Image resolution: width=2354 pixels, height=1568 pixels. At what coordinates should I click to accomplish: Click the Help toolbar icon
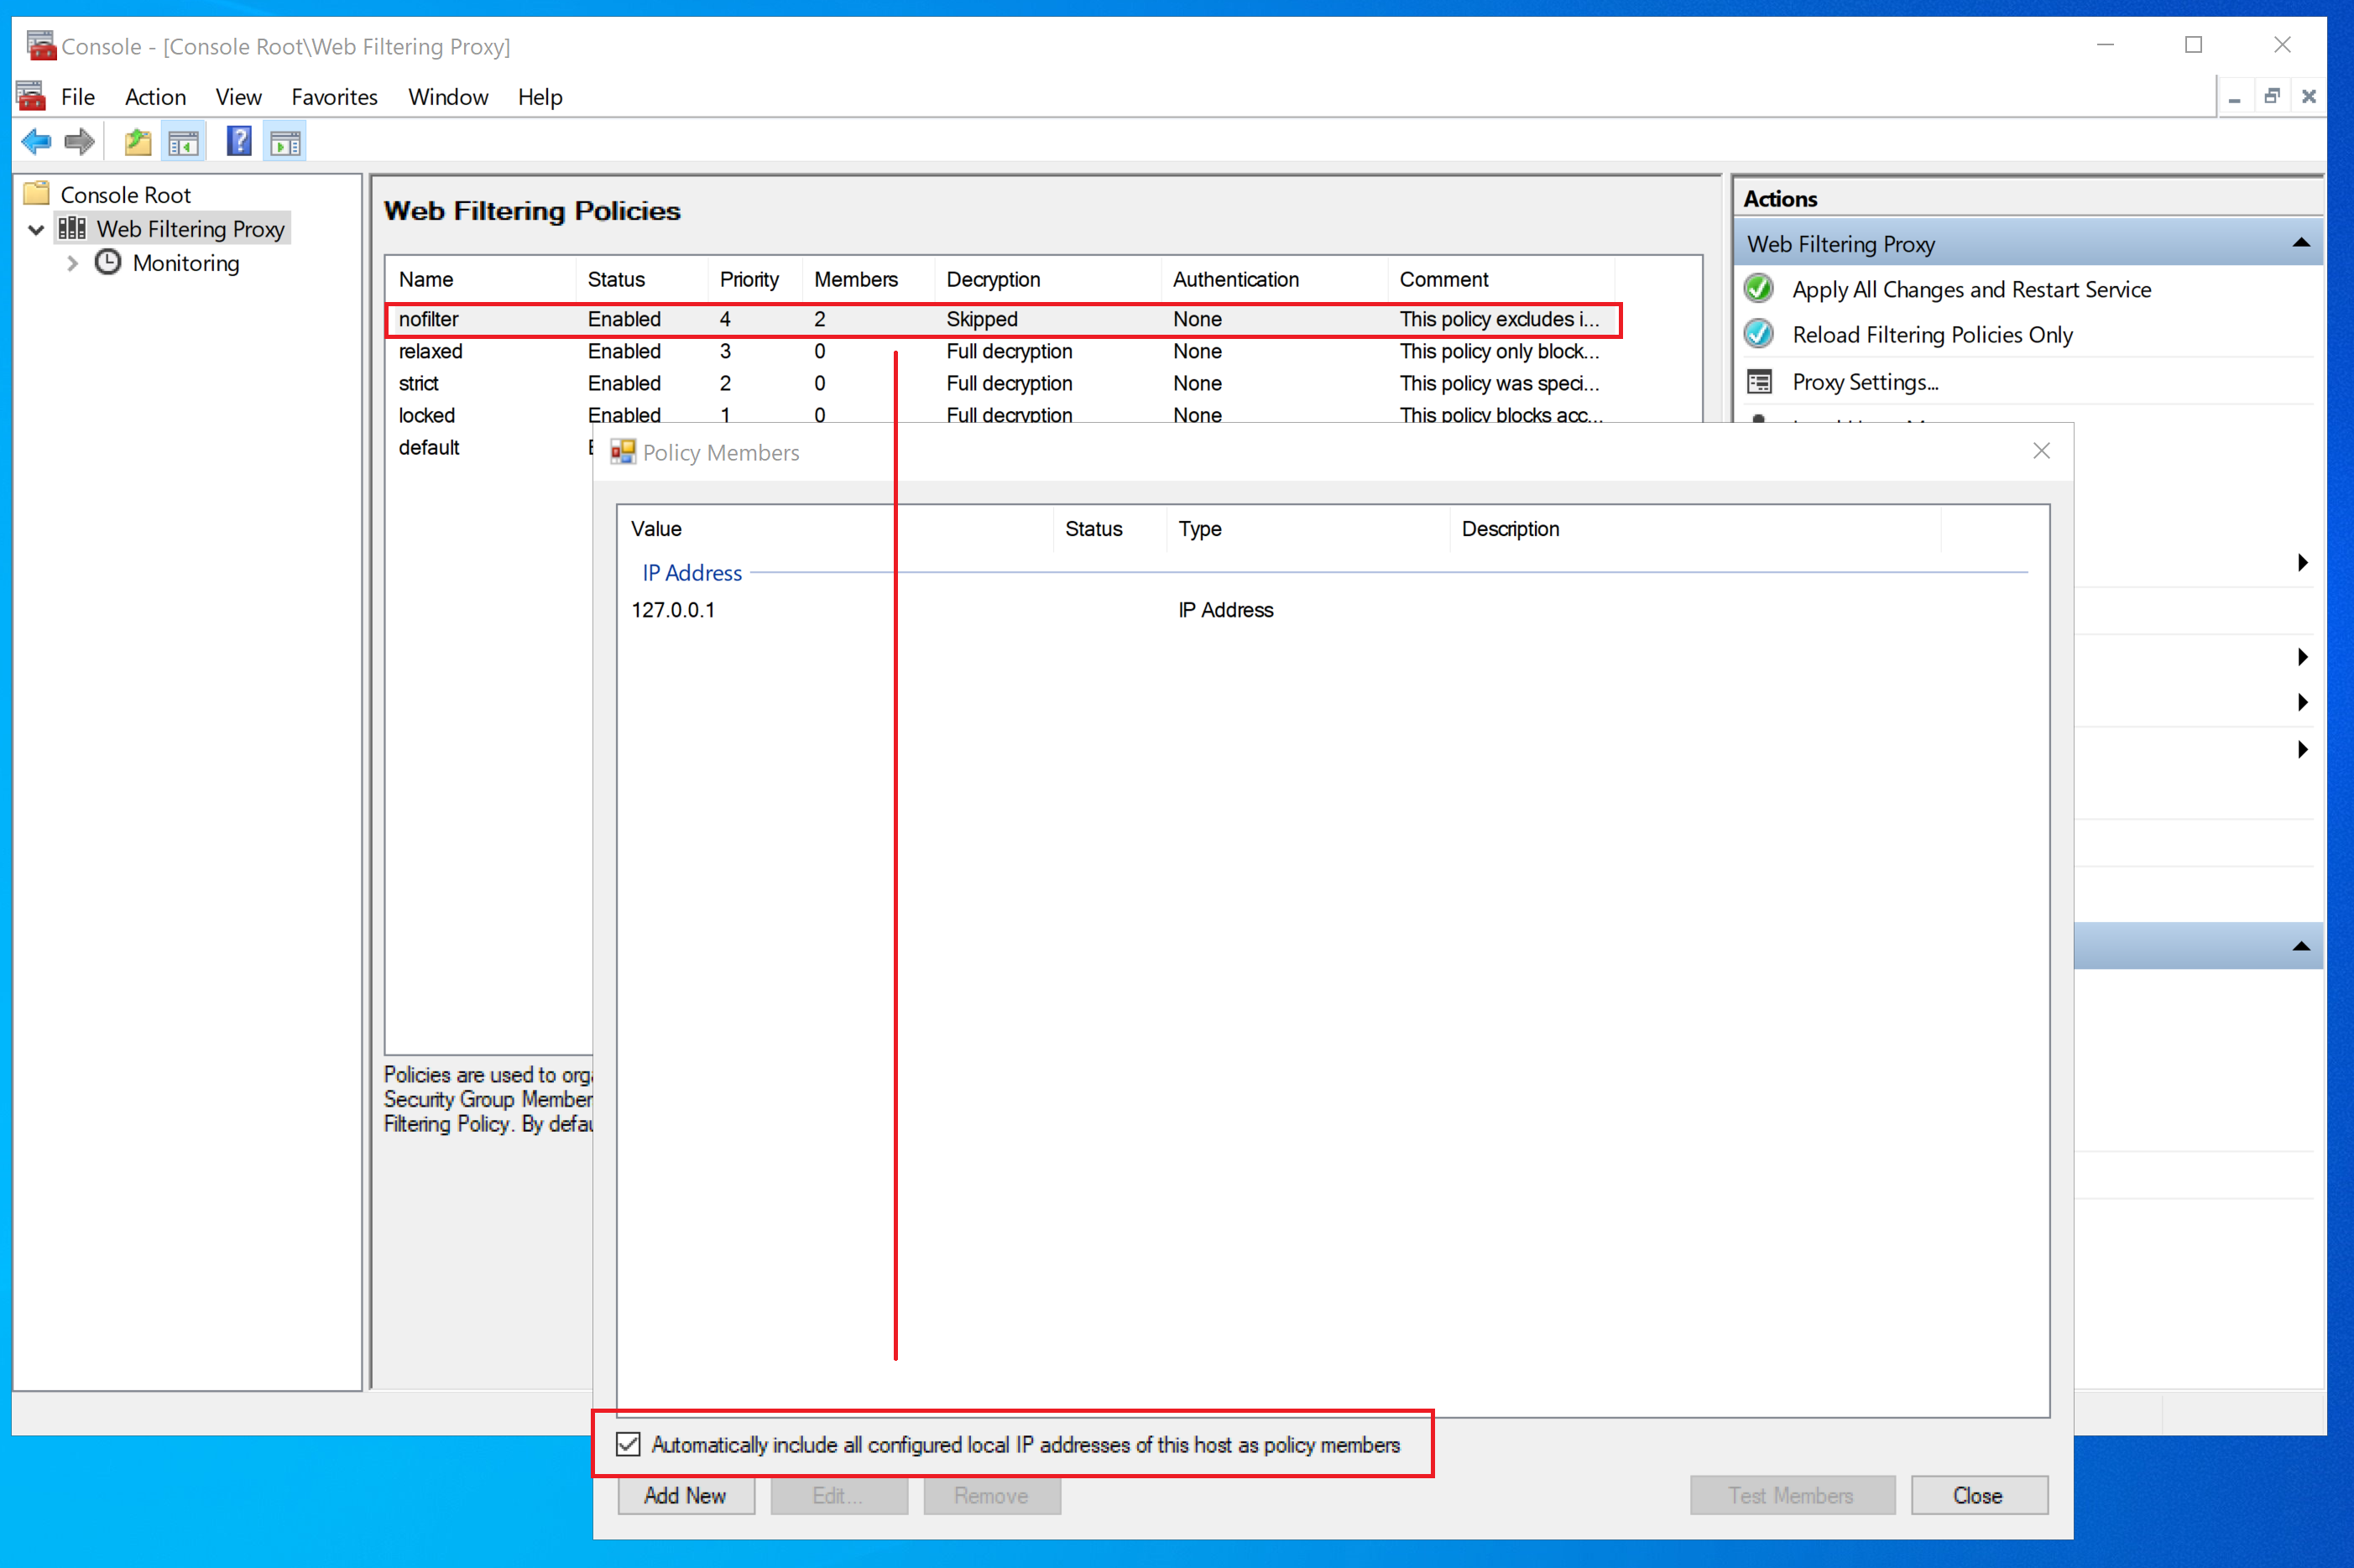tap(239, 142)
